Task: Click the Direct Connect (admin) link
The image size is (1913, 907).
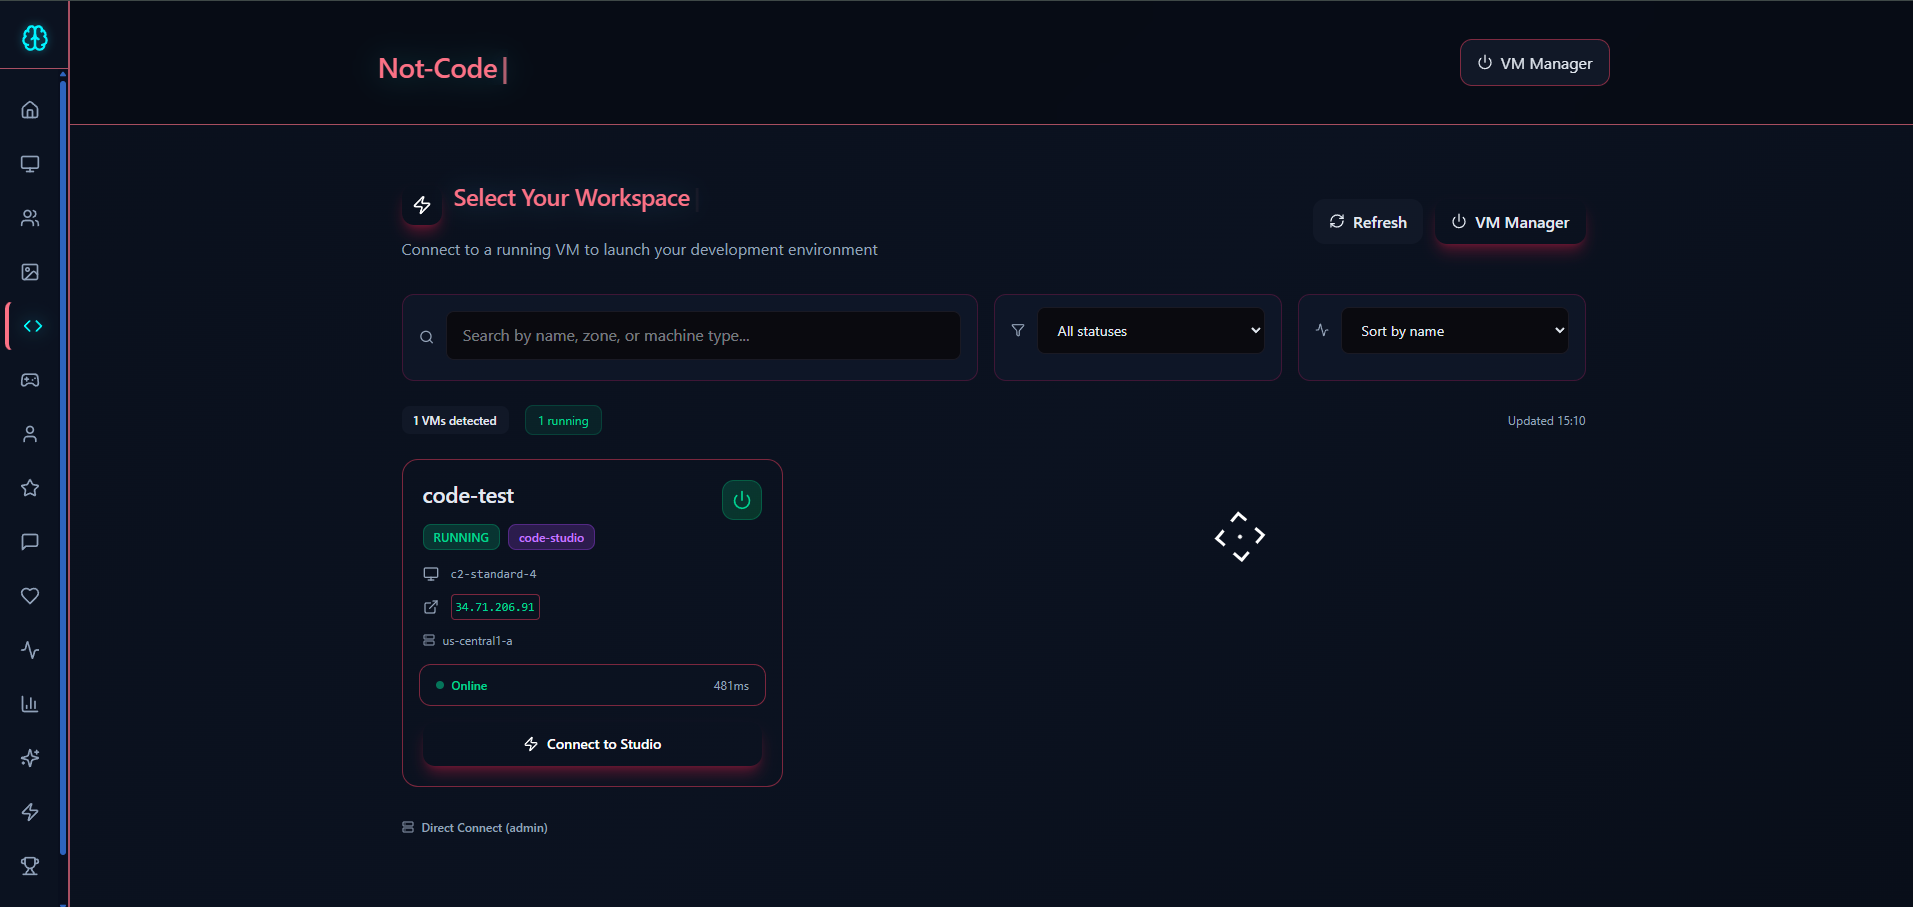Action: point(475,828)
